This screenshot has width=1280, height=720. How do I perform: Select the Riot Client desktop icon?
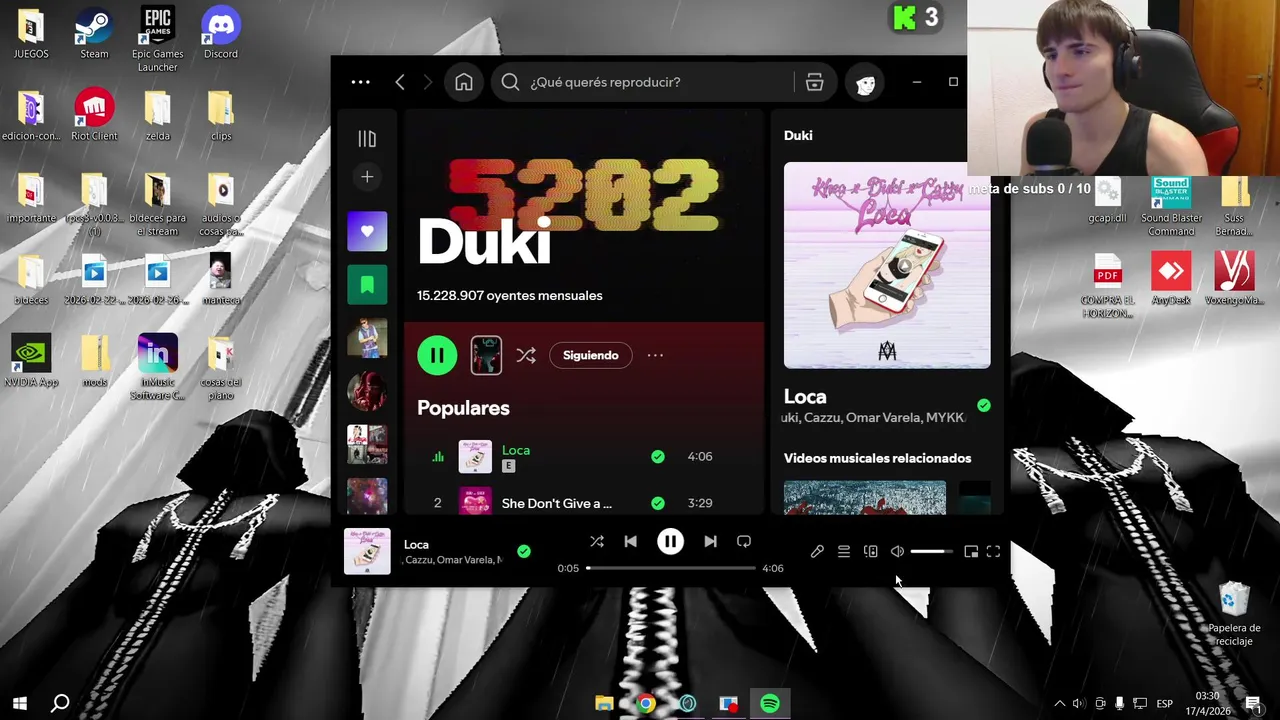(x=94, y=116)
